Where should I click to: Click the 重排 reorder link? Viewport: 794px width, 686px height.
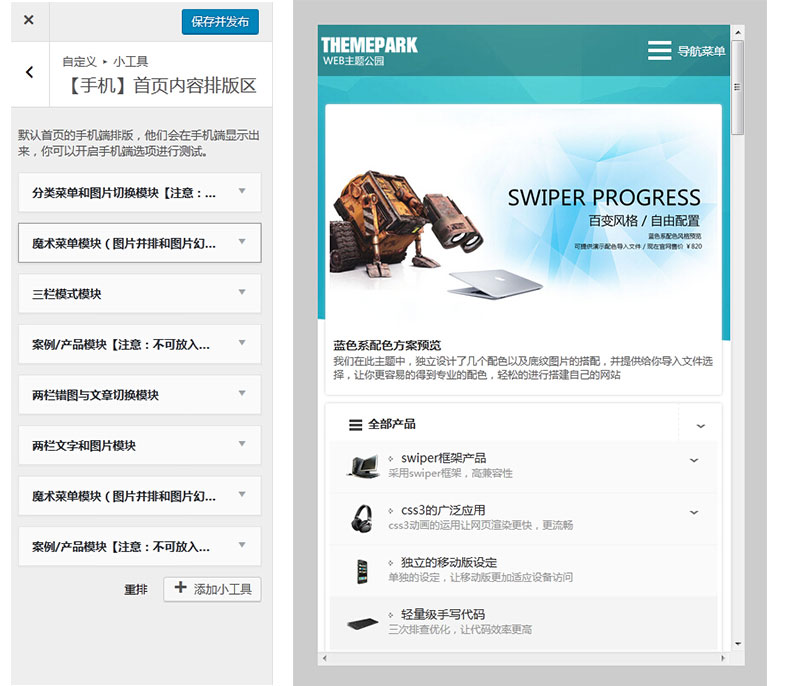[x=136, y=590]
